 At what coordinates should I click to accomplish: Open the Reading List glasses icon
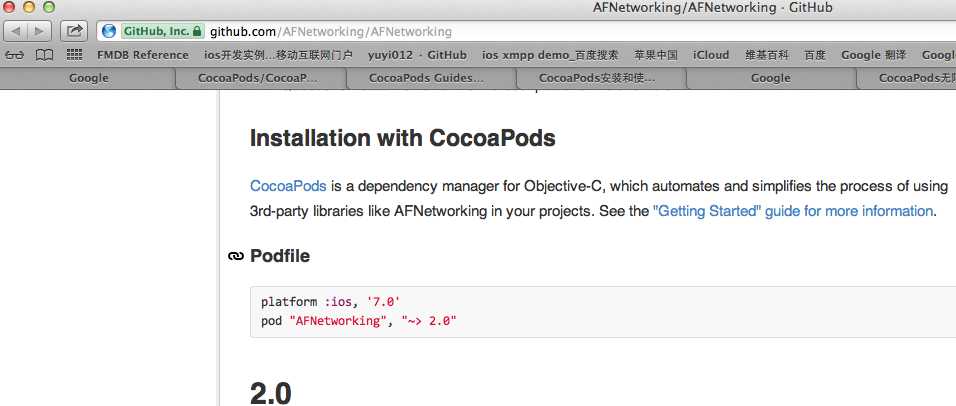tap(14, 55)
